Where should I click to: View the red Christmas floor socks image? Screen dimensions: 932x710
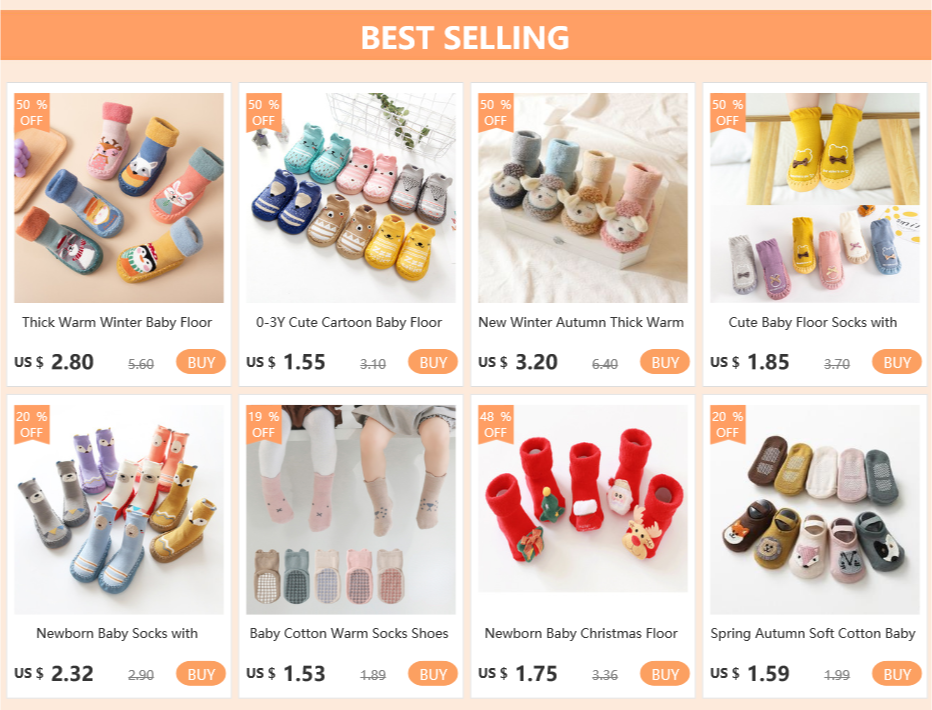click(582, 499)
